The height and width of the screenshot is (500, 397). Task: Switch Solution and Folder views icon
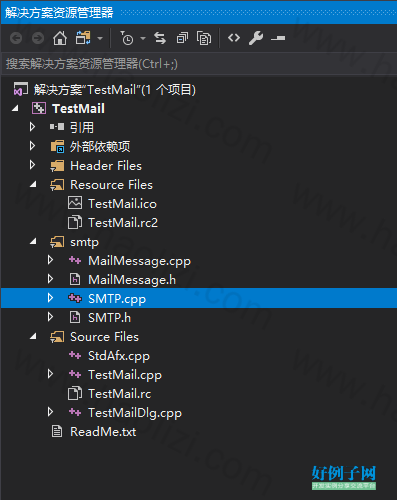point(83,38)
